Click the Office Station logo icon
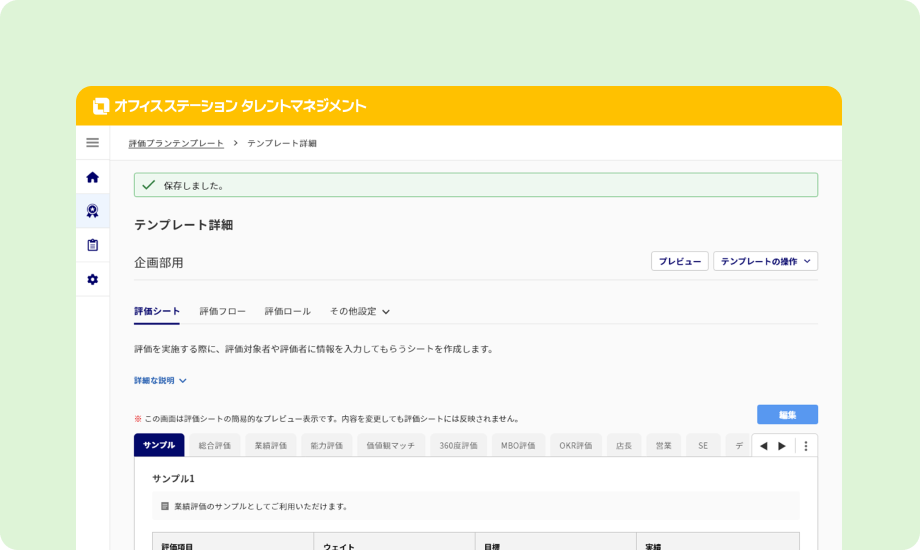920x550 pixels. pyautogui.click(x=101, y=106)
